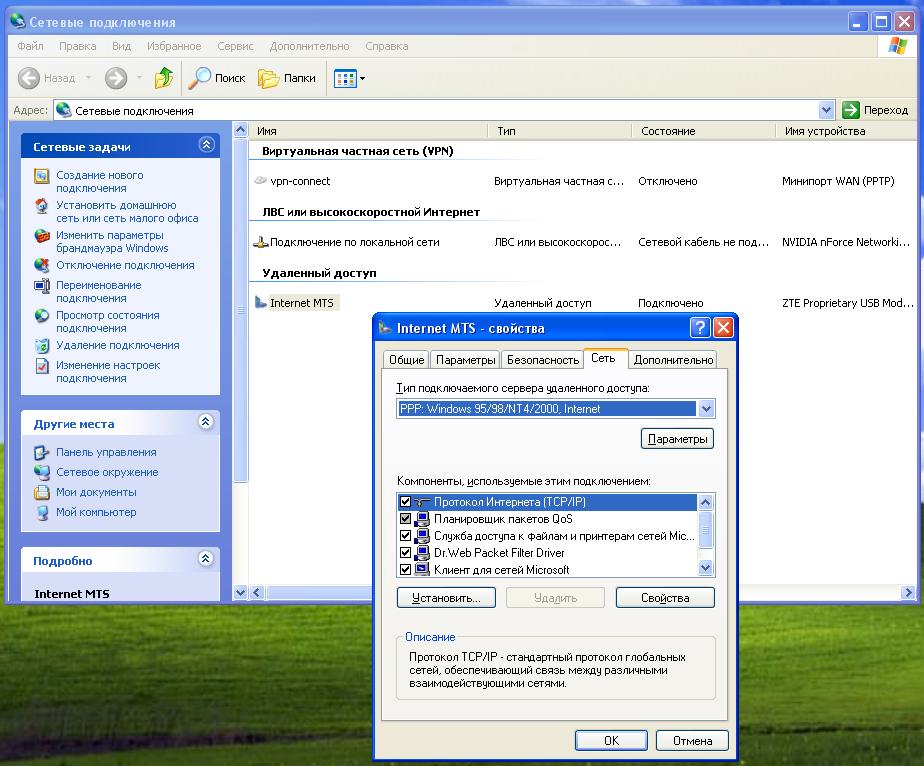Select the vpn-connect connection icon

(260, 180)
